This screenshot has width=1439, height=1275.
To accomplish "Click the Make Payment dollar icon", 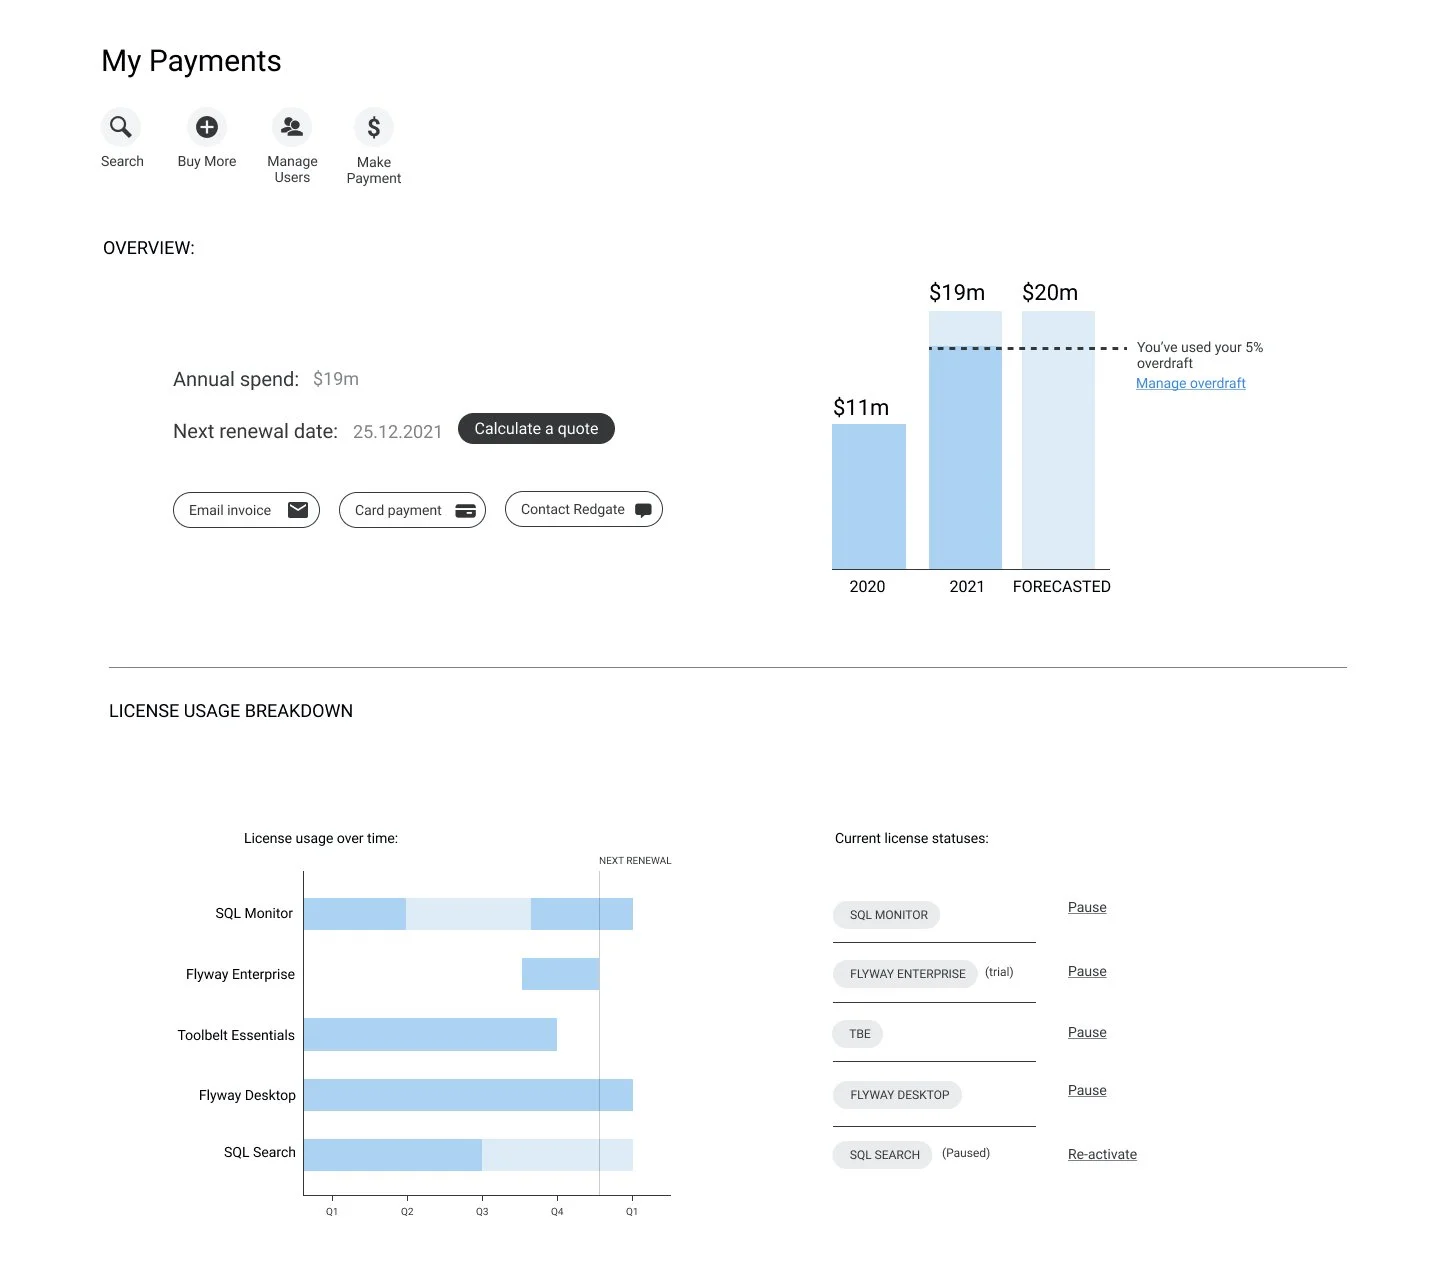I will (374, 127).
